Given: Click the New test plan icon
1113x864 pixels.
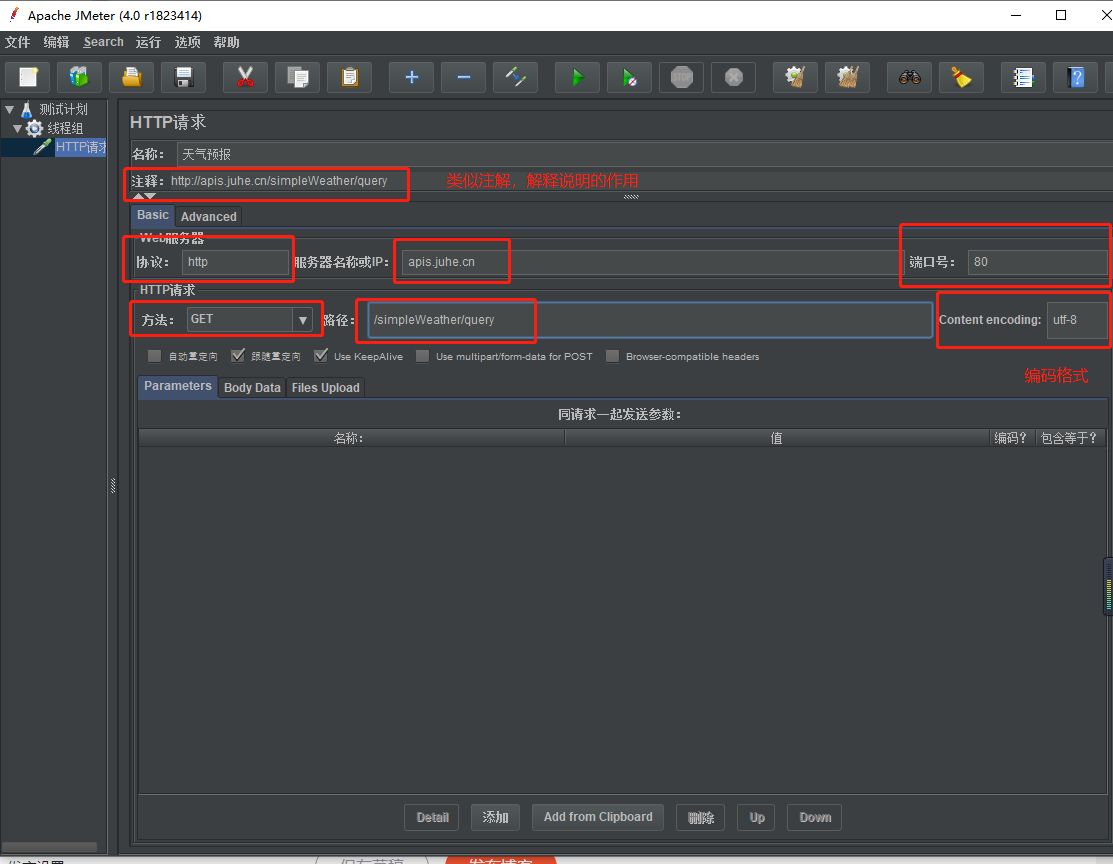Looking at the screenshot, I should pyautogui.click(x=28, y=77).
